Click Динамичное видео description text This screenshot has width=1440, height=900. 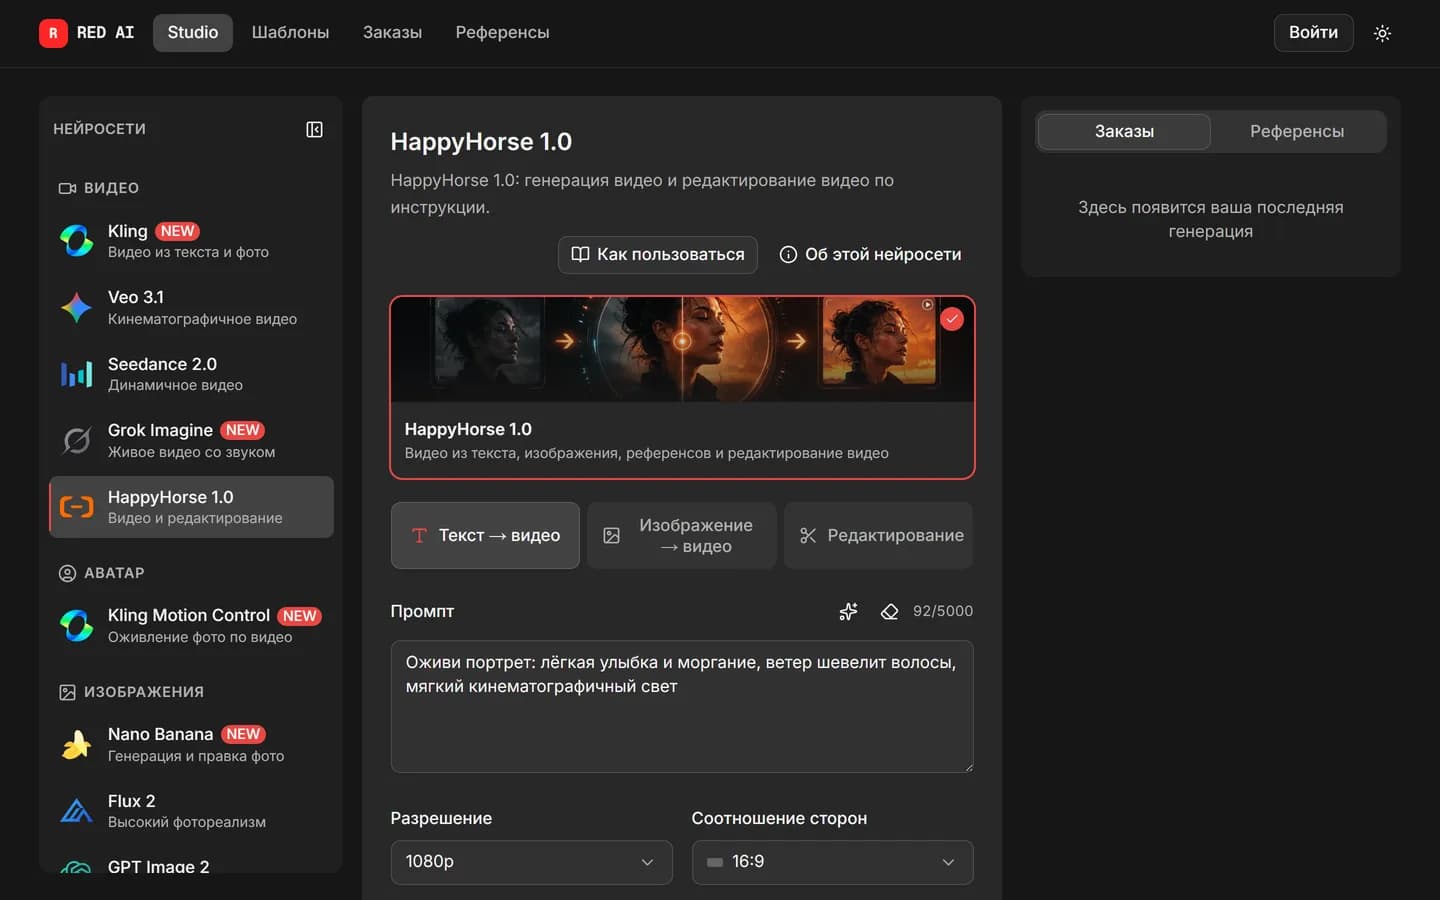point(175,385)
